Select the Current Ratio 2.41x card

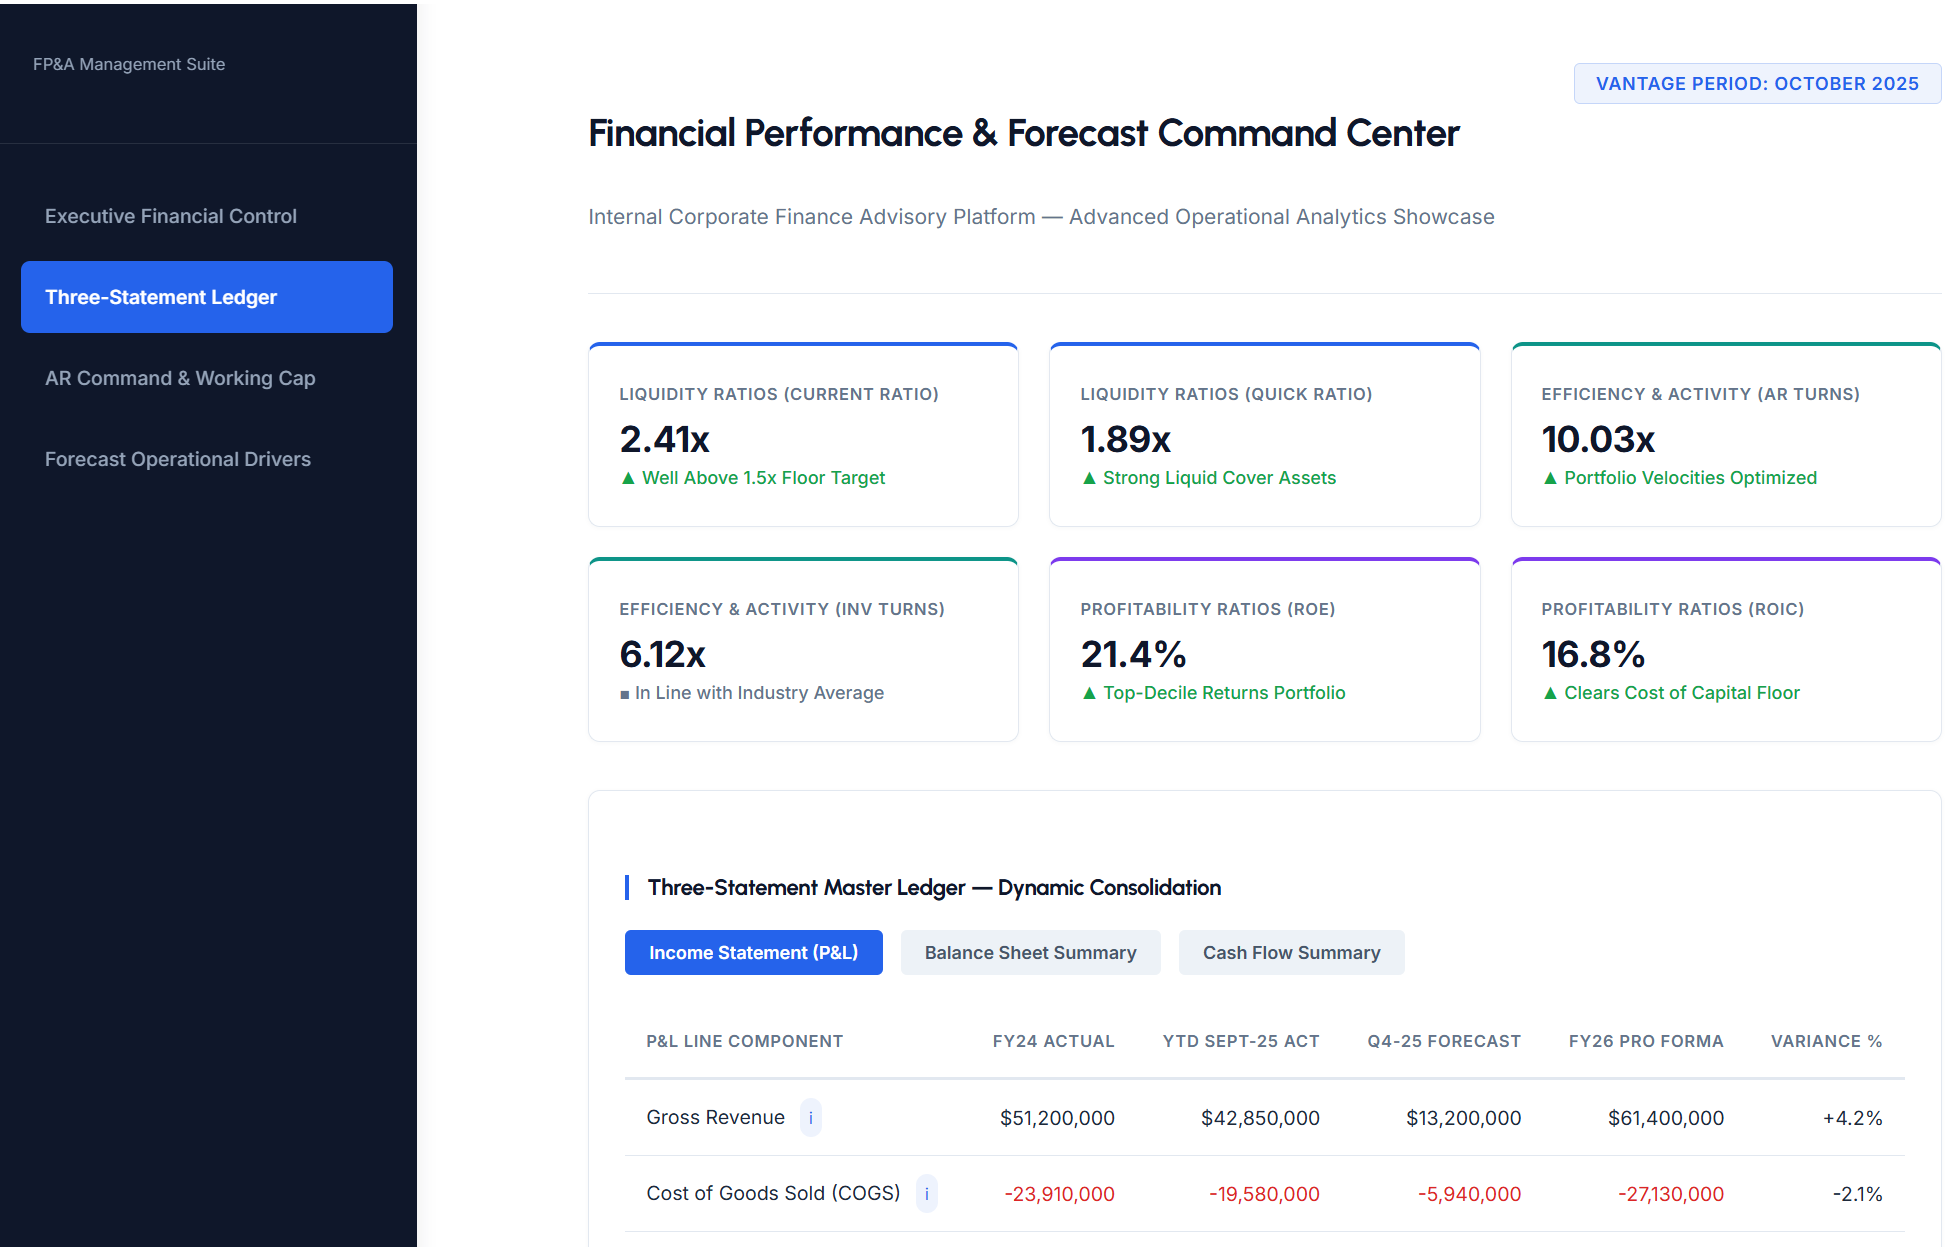pyautogui.click(x=804, y=435)
